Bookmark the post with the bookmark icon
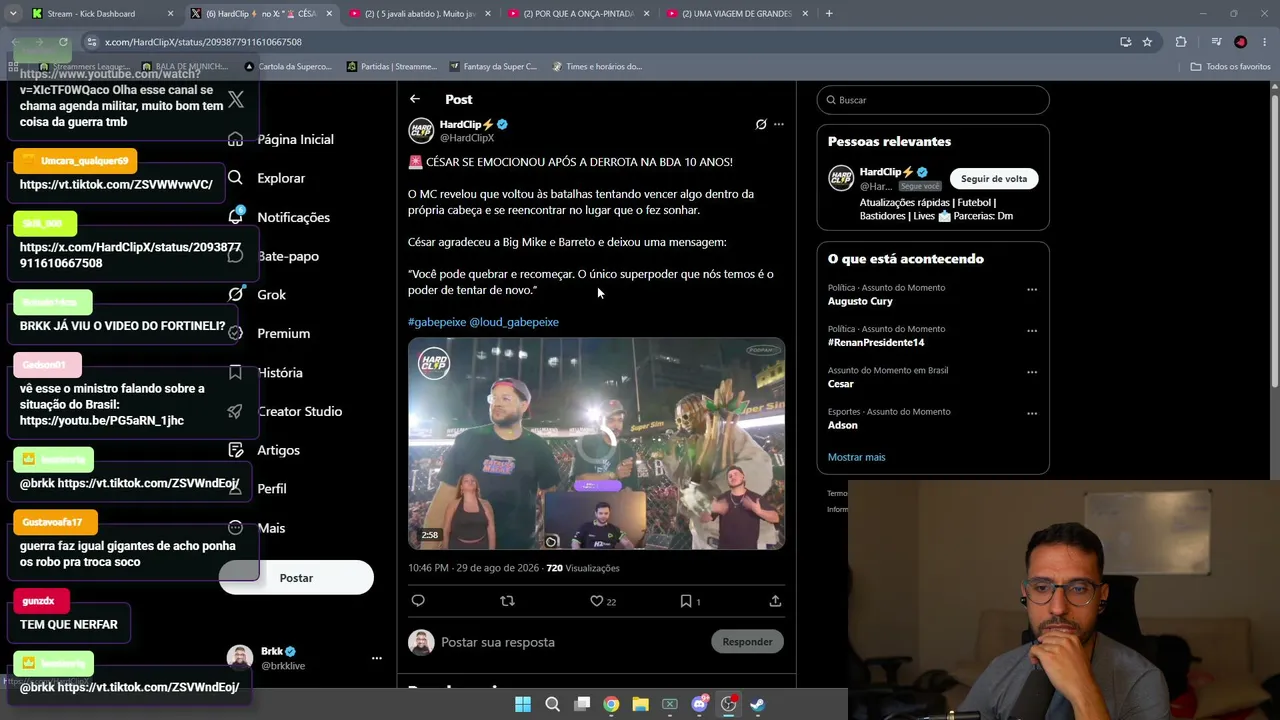 686,601
